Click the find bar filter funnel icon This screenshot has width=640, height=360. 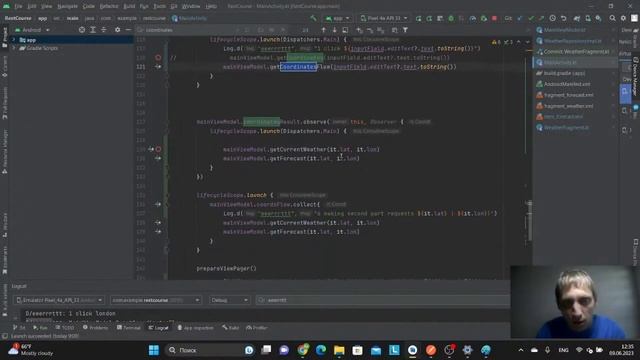click(x=405, y=30)
